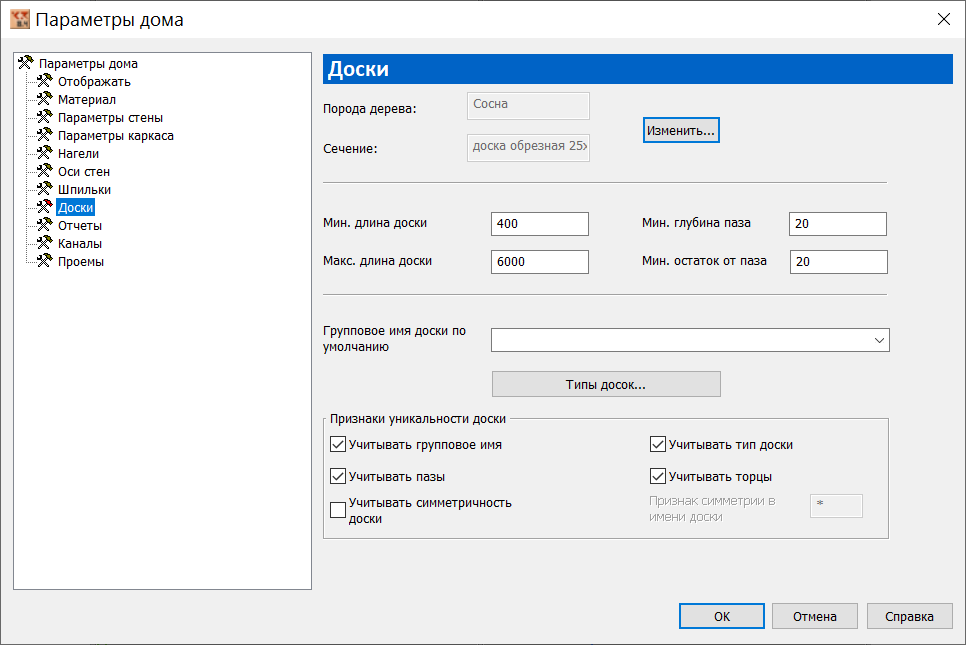This screenshot has height=645, width=966.
Task: Uncheck Учитывать пазы checkbox
Action: click(x=338, y=476)
